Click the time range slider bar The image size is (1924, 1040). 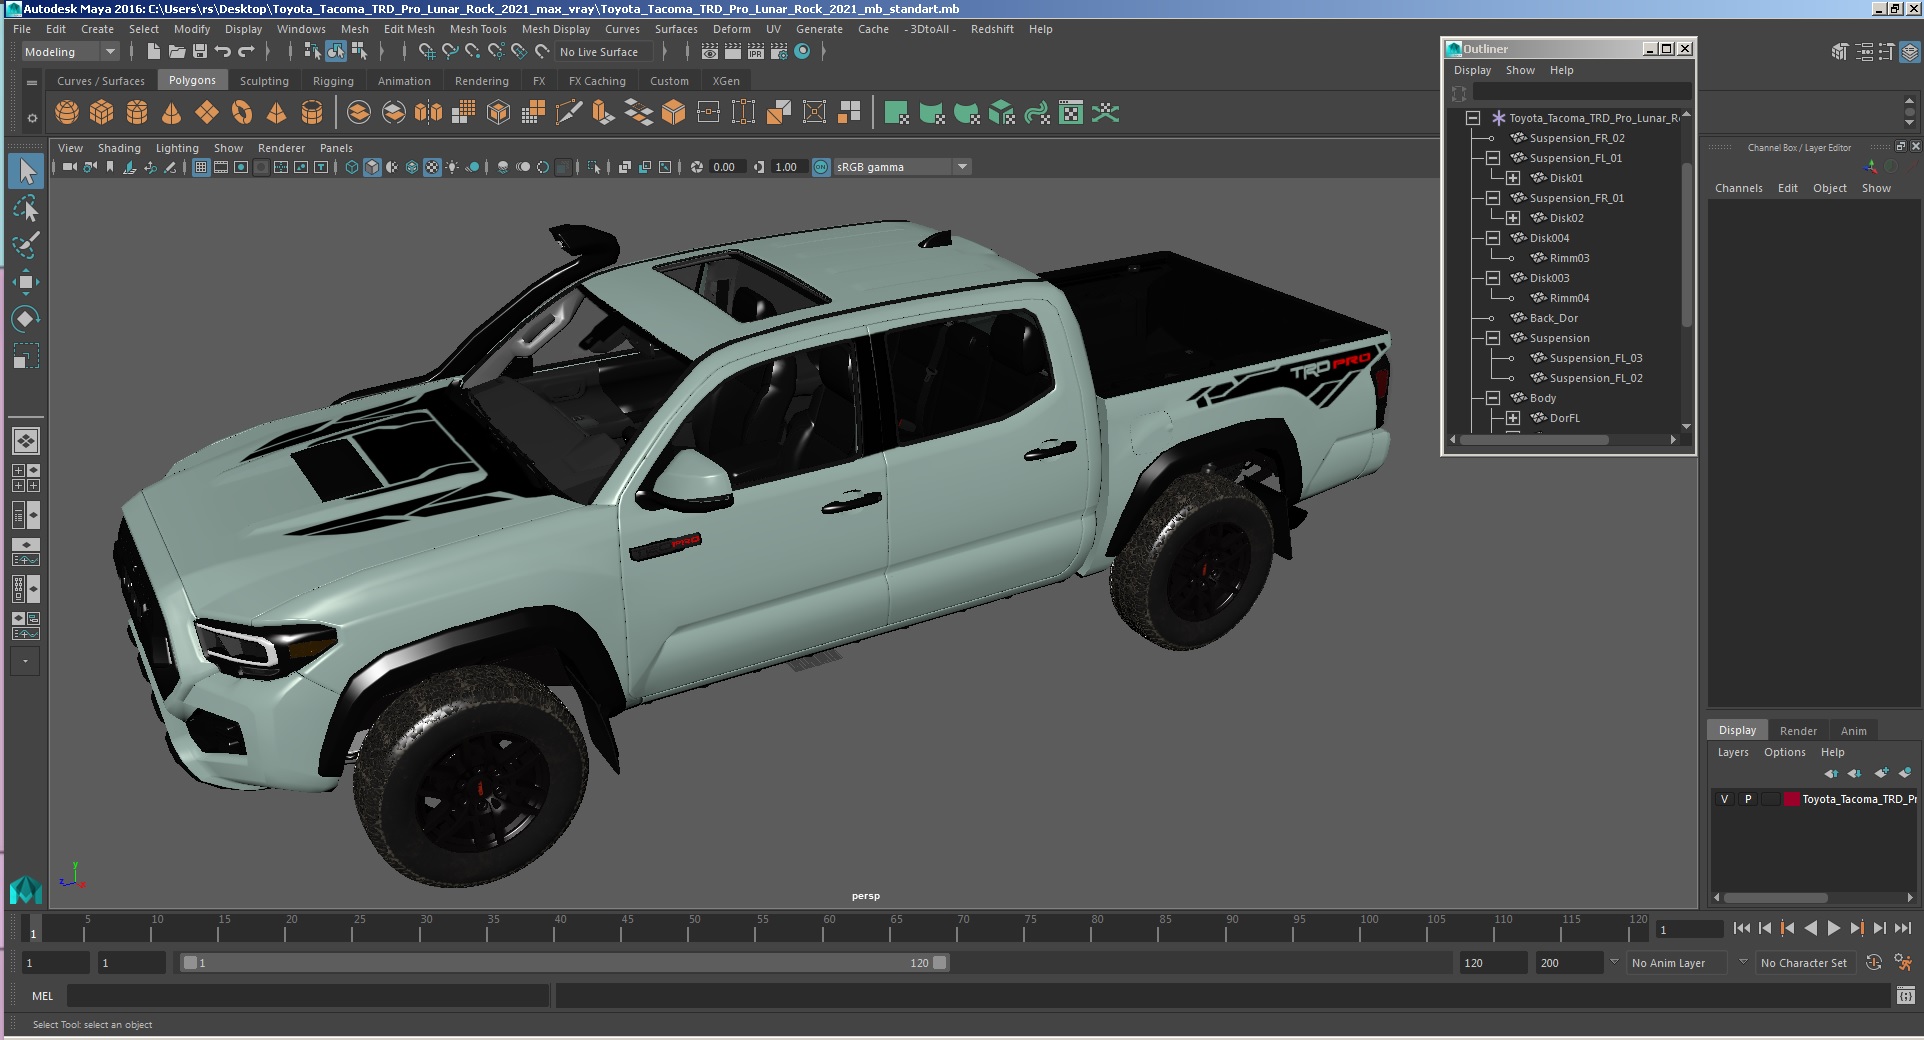[564, 963]
